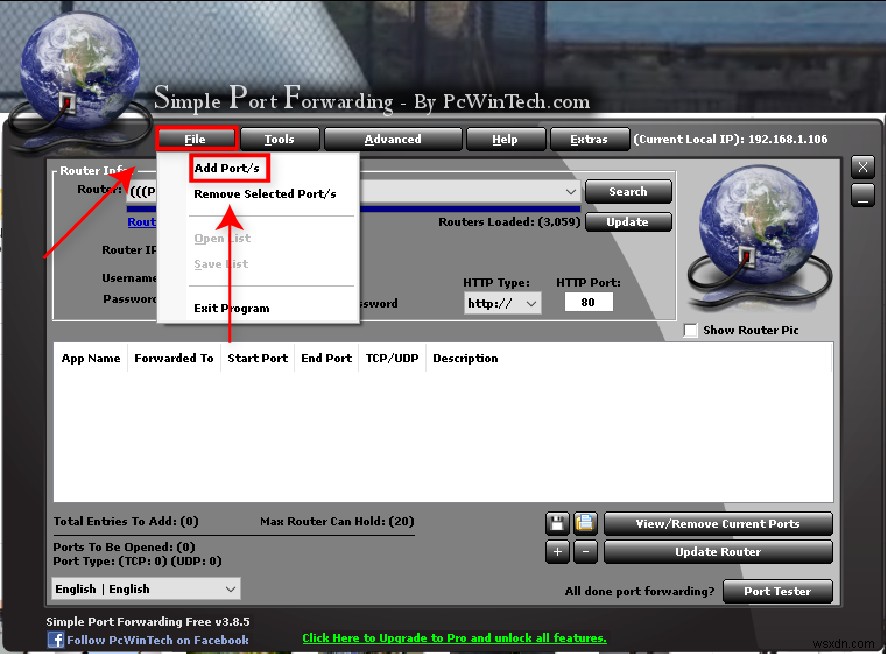
Task: Open the Advanced menu
Action: [393, 139]
